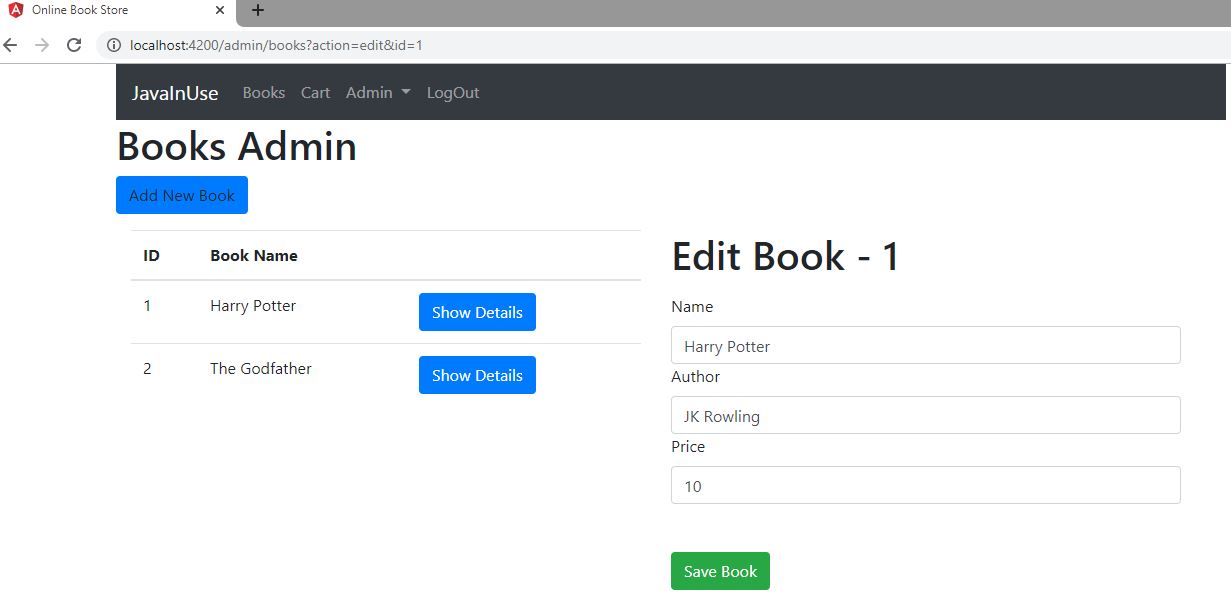Click the Angular favicon on the tab

point(15,10)
